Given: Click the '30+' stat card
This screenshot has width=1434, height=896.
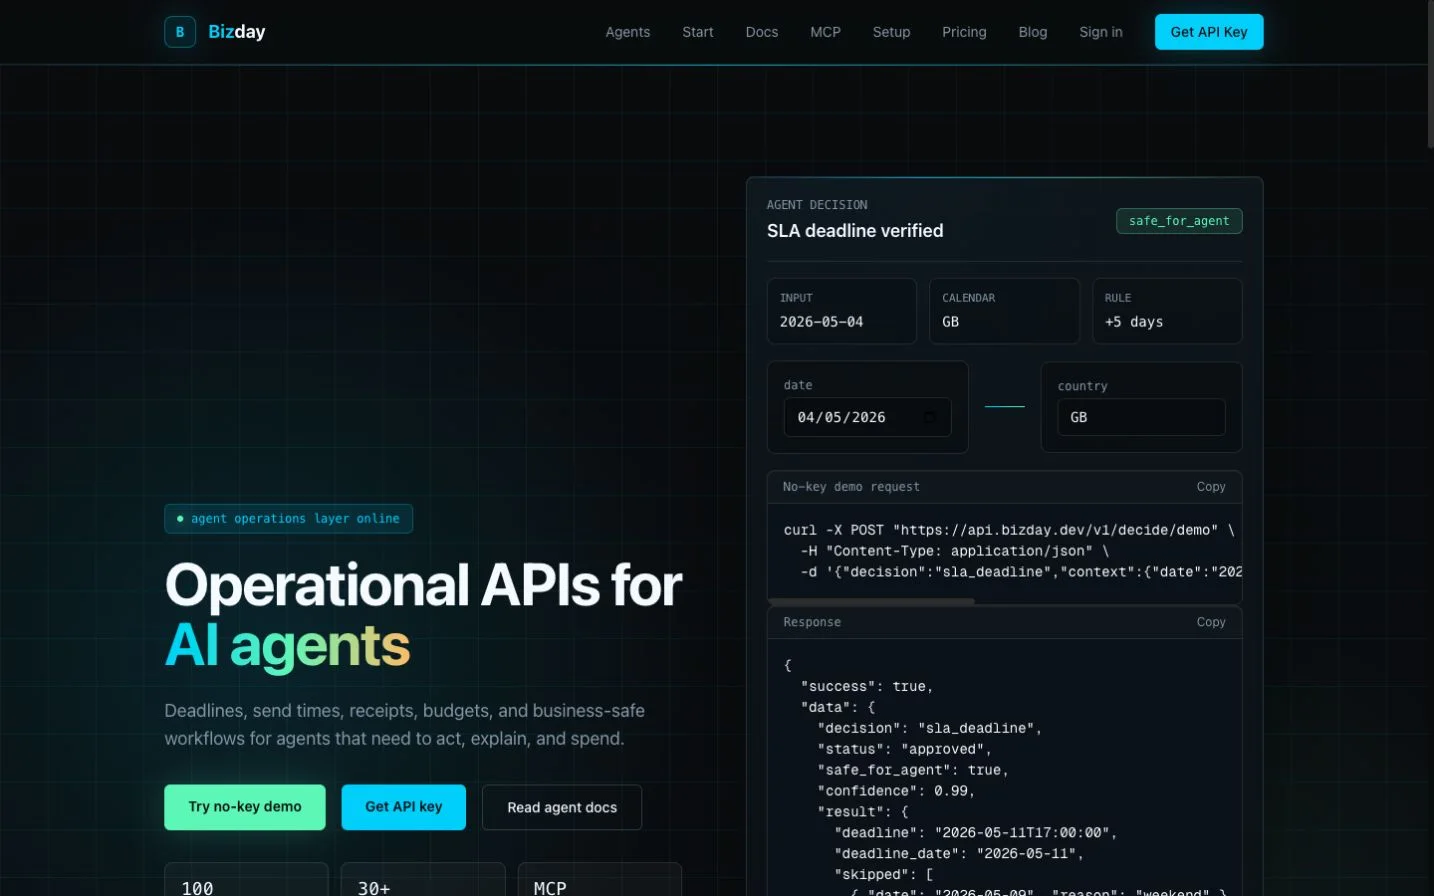Looking at the screenshot, I should point(423,879).
